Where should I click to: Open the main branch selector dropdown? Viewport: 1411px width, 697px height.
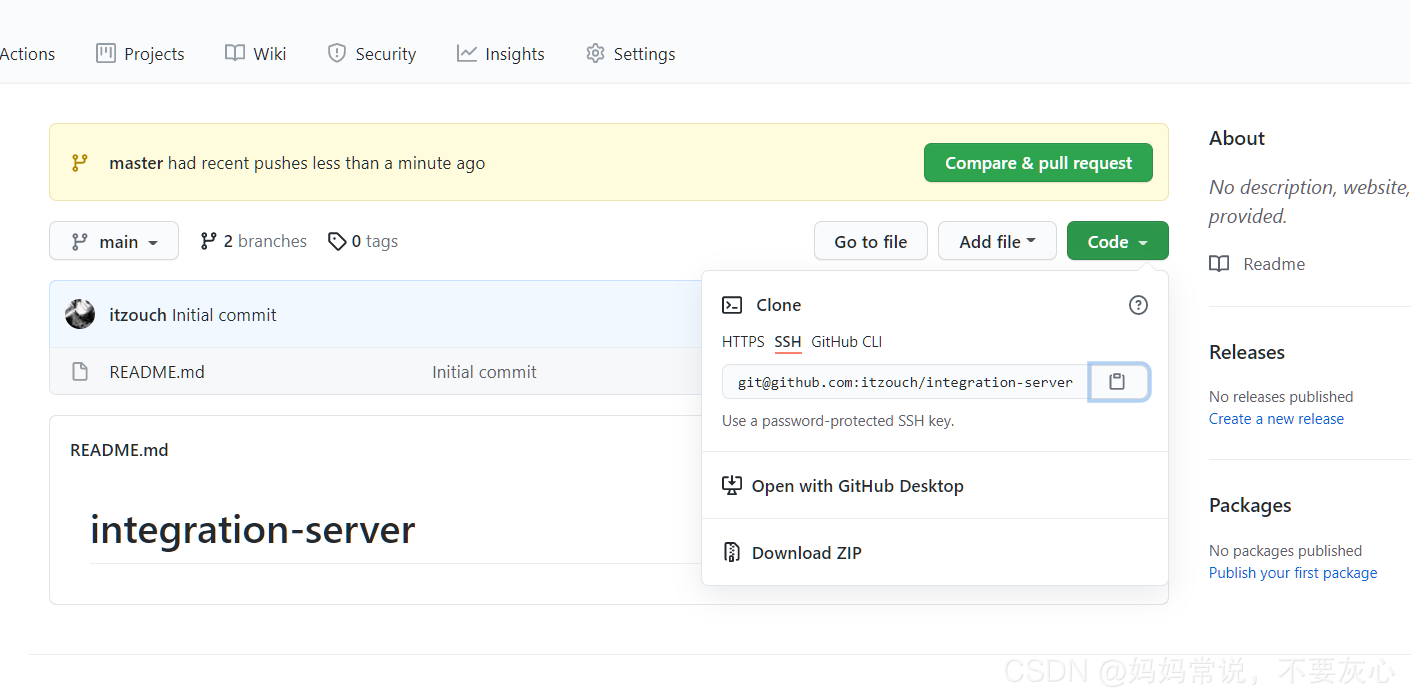click(x=113, y=240)
